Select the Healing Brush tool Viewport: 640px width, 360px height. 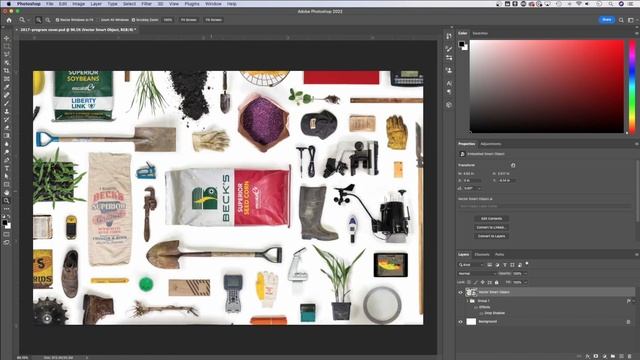point(7,95)
